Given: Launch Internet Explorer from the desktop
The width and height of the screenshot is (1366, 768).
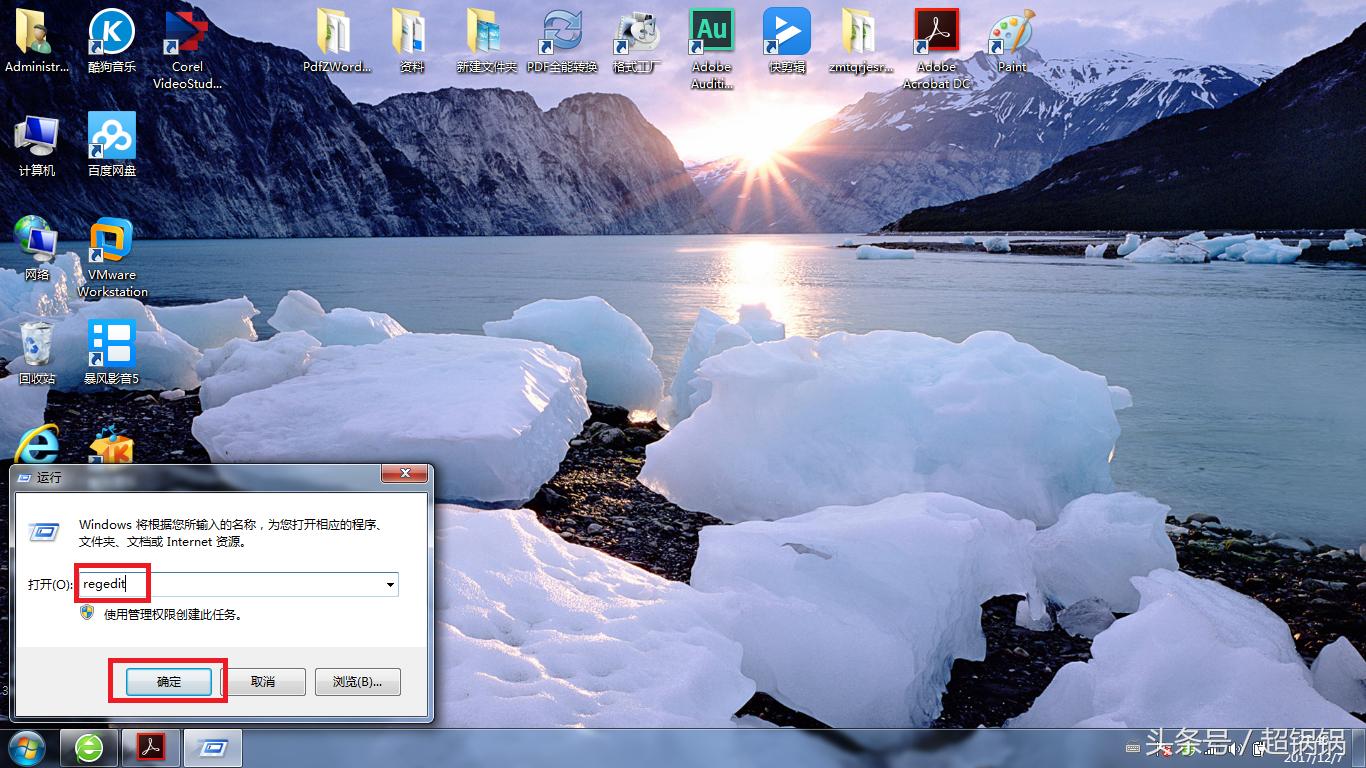Looking at the screenshot, I should click(x=36, y=445).
